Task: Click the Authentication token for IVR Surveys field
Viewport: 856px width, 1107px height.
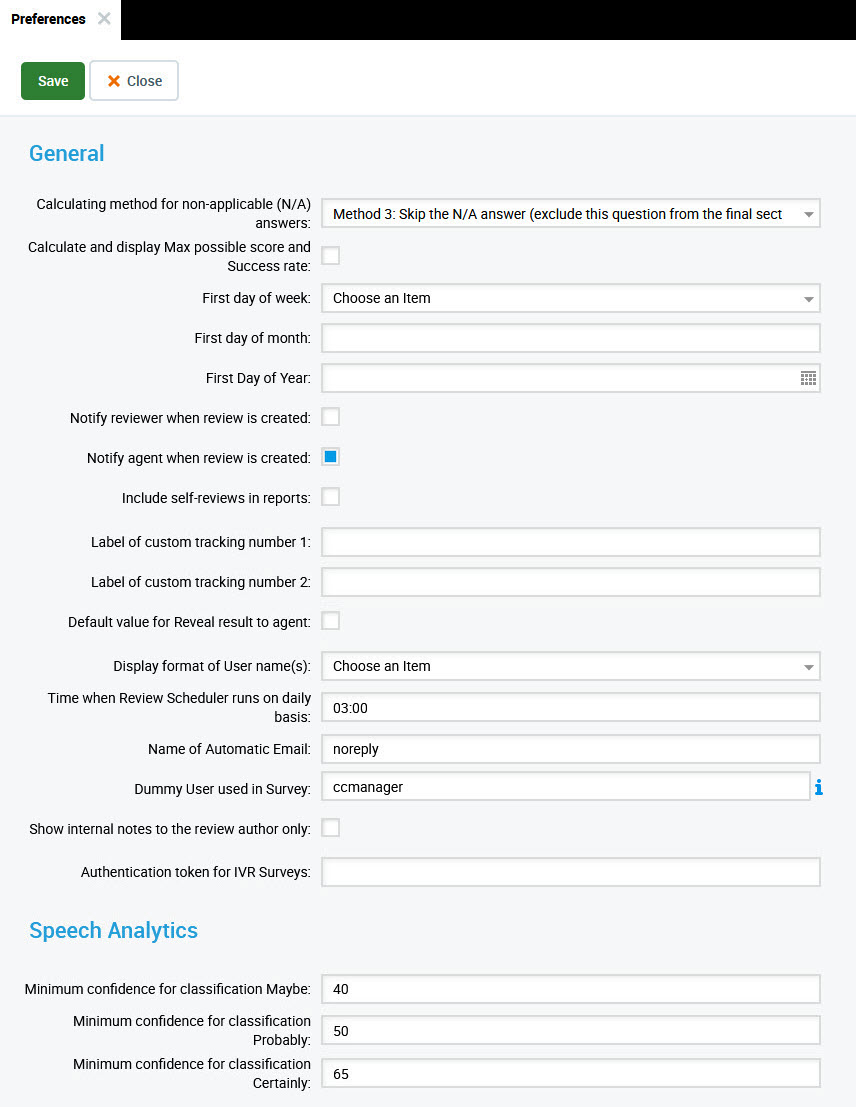Action: 570,872
